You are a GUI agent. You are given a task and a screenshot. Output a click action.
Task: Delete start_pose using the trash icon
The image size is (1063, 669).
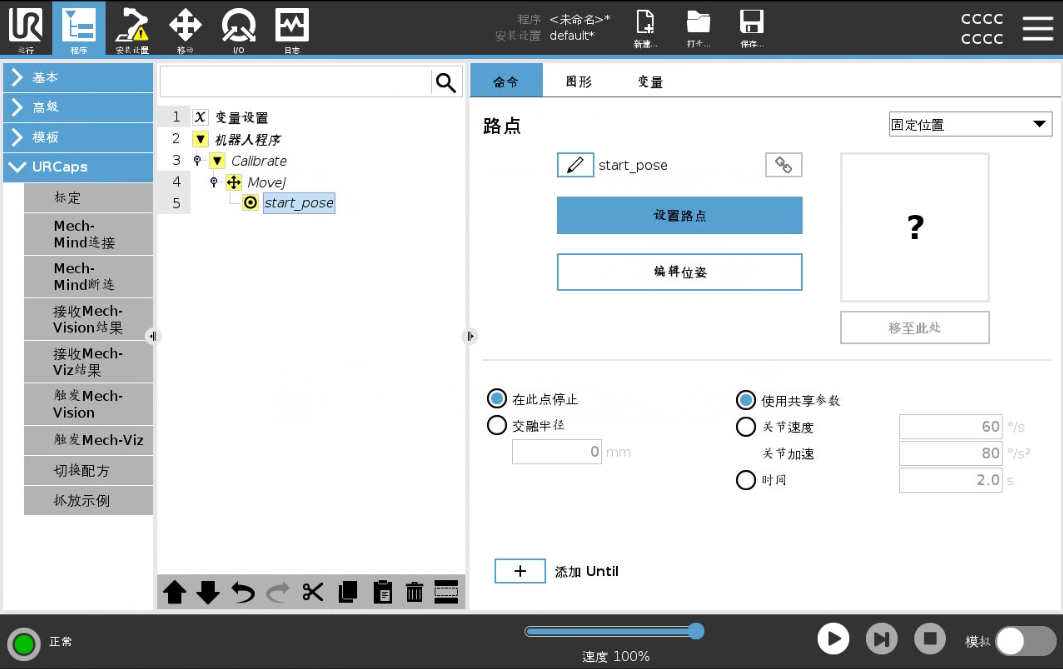pos(416,592)
